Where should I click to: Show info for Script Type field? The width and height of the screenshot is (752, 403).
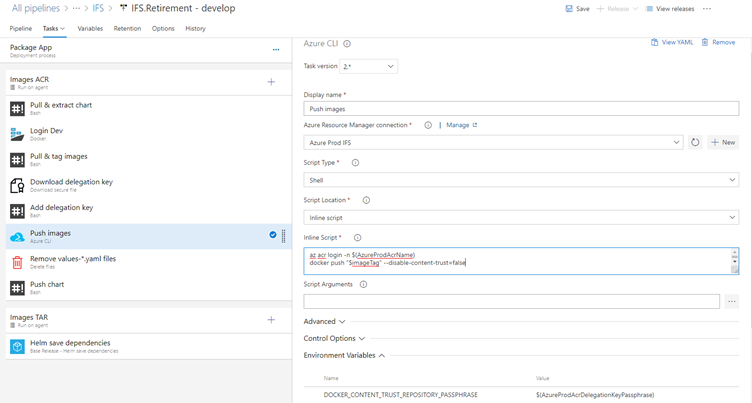coord(355,163)
